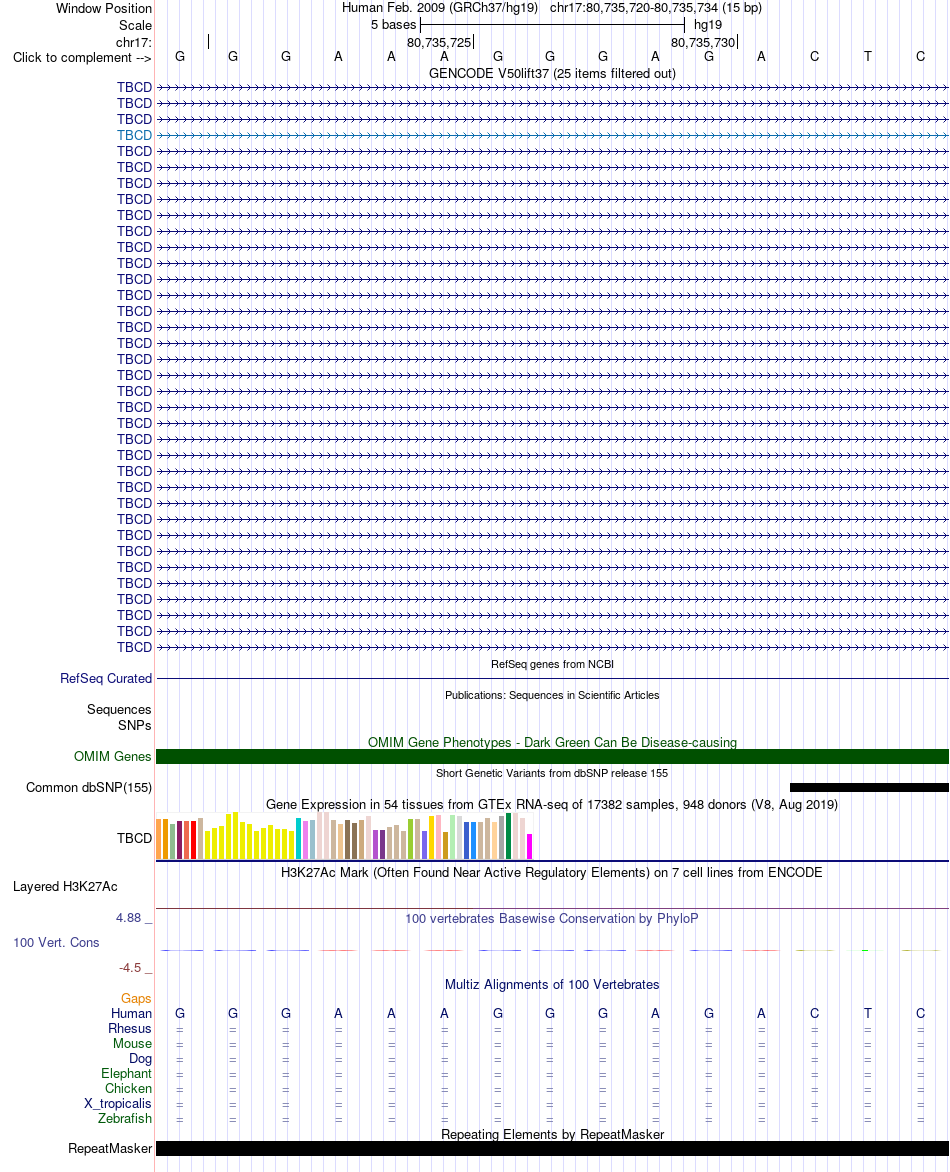Click the 80,735,730 ruler position marker
Viewport: 950px width, 1172px height.
click(703, 43)
